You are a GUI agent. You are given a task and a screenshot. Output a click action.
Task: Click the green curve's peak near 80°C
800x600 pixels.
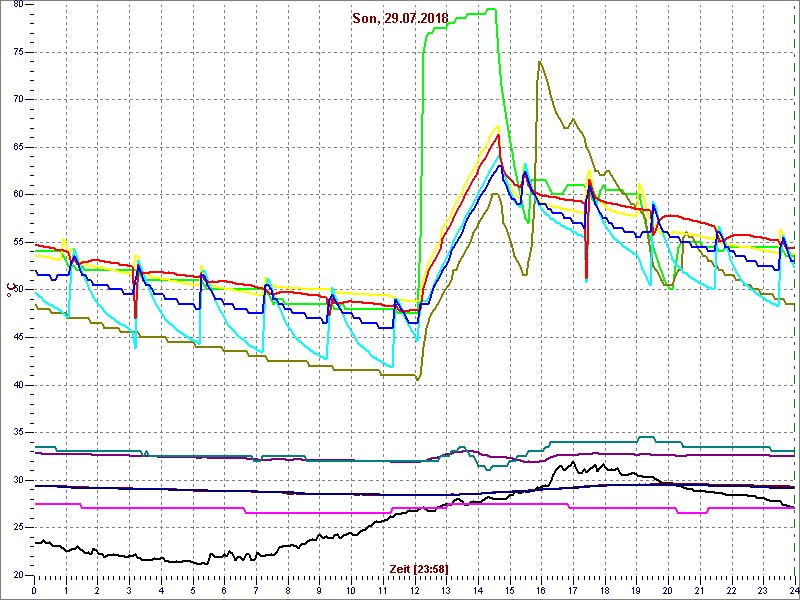pyautogui.click(x=492, y=9)
